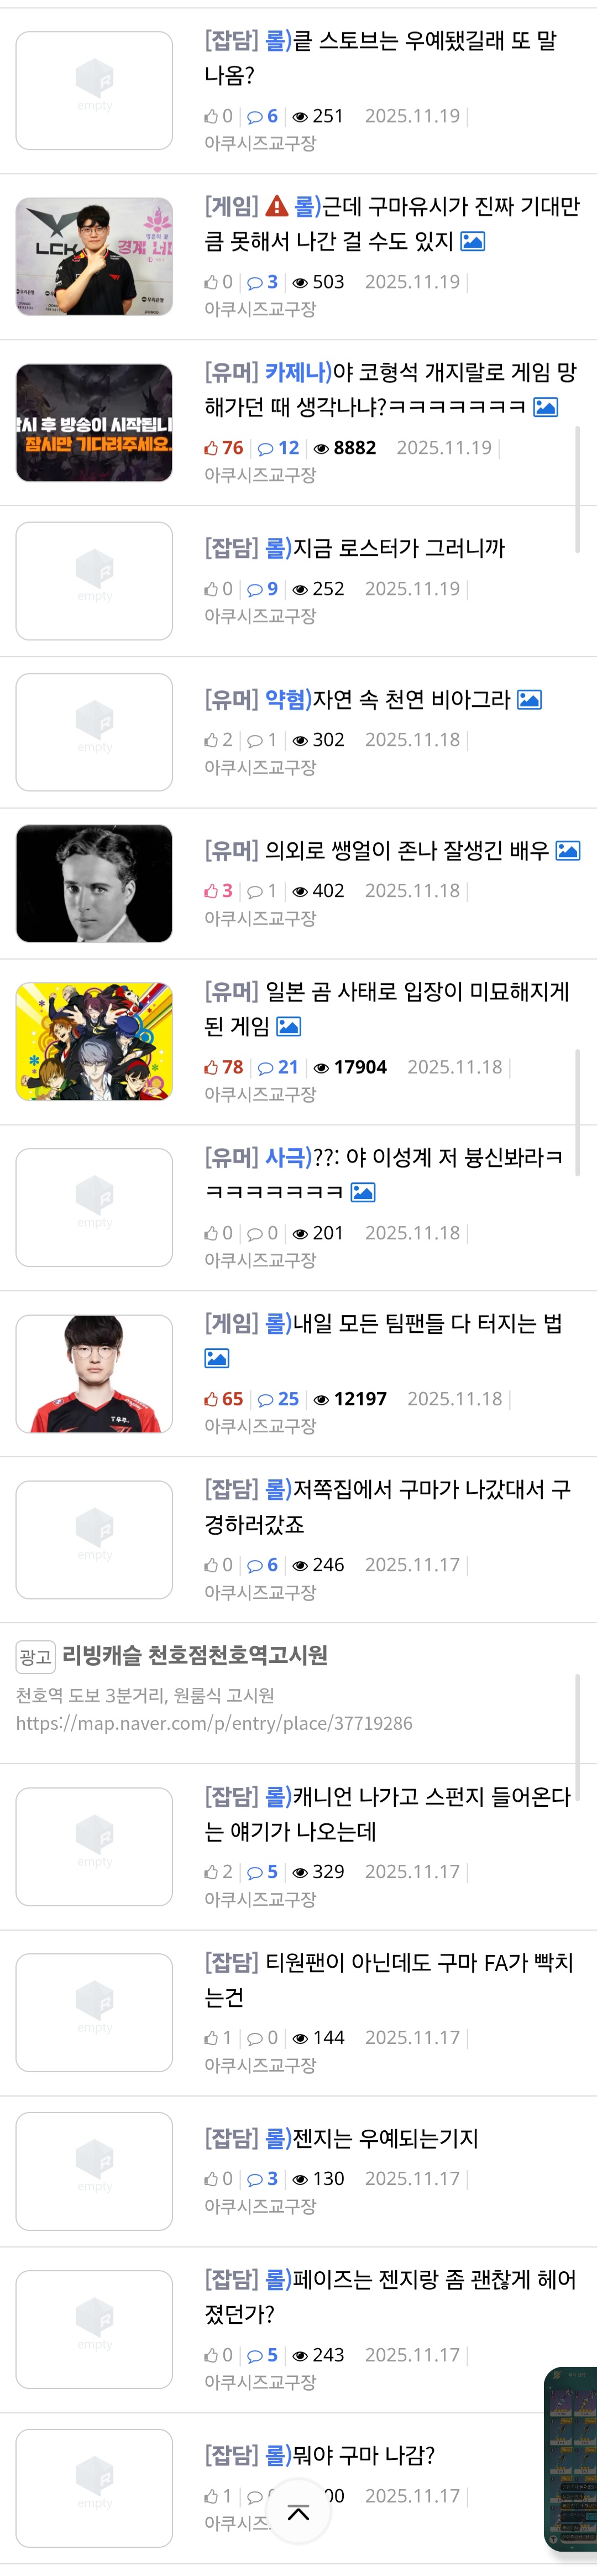Viewport: 597px width, 2576px height.
Task: Open the Charlie Chaplin portrait thumbnail
Action: pos(94,883)
